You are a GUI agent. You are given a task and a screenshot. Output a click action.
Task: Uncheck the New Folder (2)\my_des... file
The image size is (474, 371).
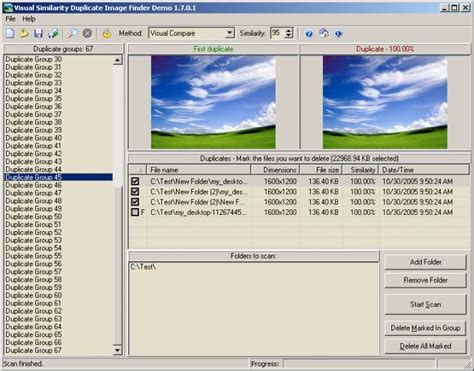click(135, 191)
